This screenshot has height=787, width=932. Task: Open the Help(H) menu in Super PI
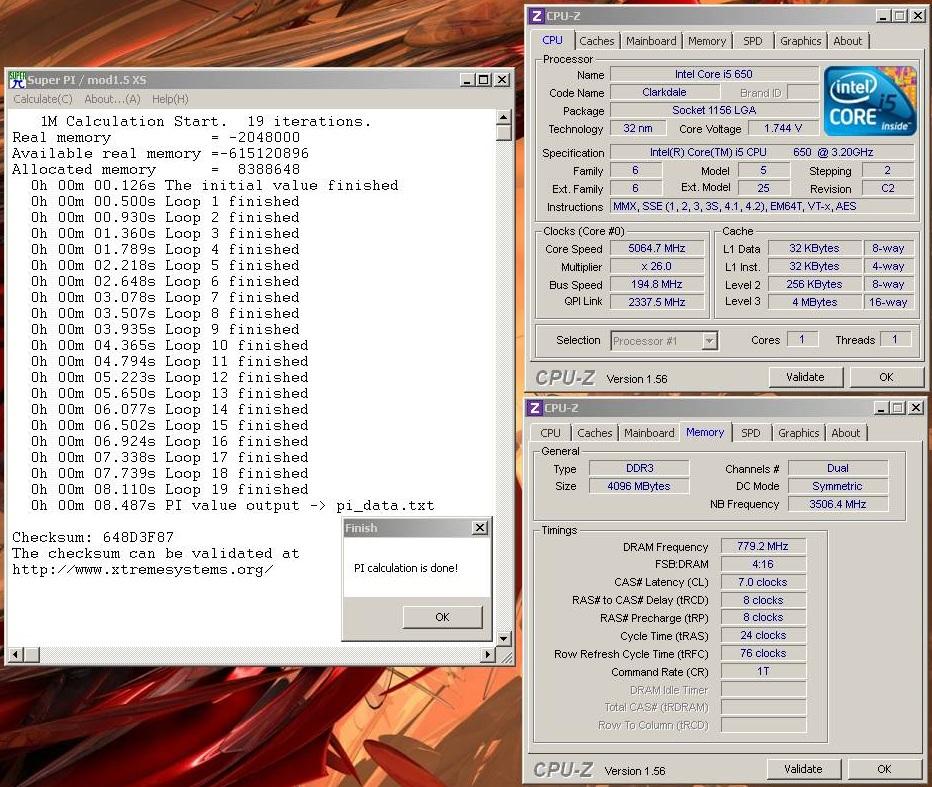click(170, 99)
